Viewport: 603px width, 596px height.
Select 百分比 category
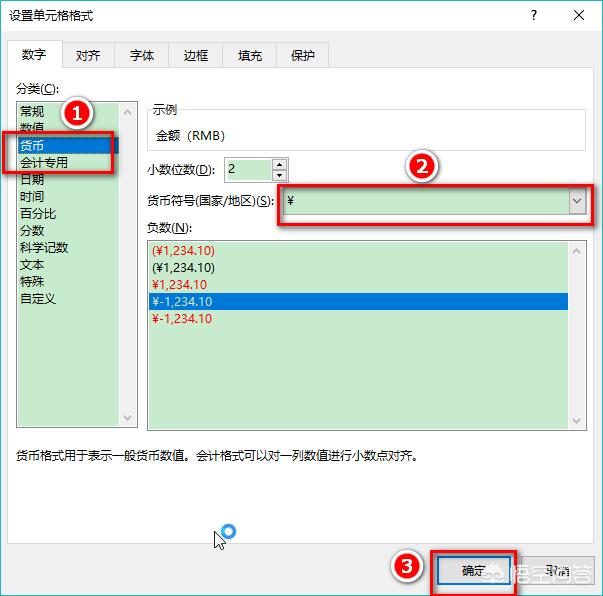(x=68, y=213)
